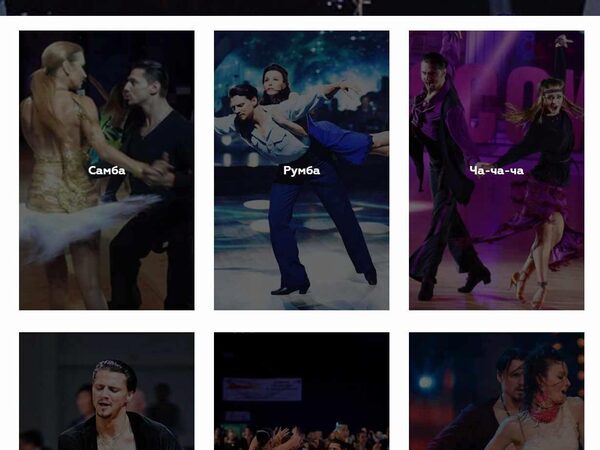Click the Ча-ча-ча text label
This screenshot has height=450, width=600.
(x=496, y=170)
